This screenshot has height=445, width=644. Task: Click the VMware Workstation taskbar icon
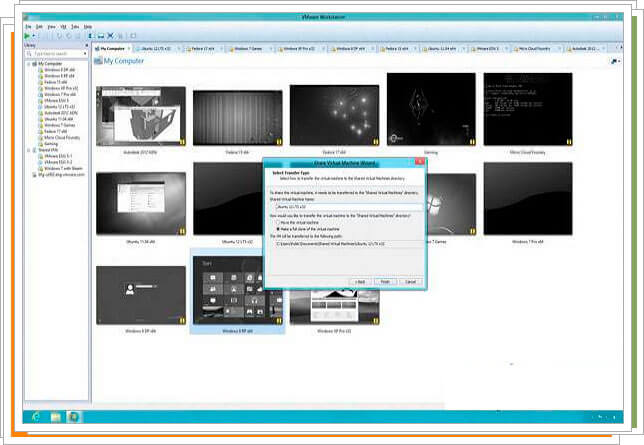click(x=74, y=415)
